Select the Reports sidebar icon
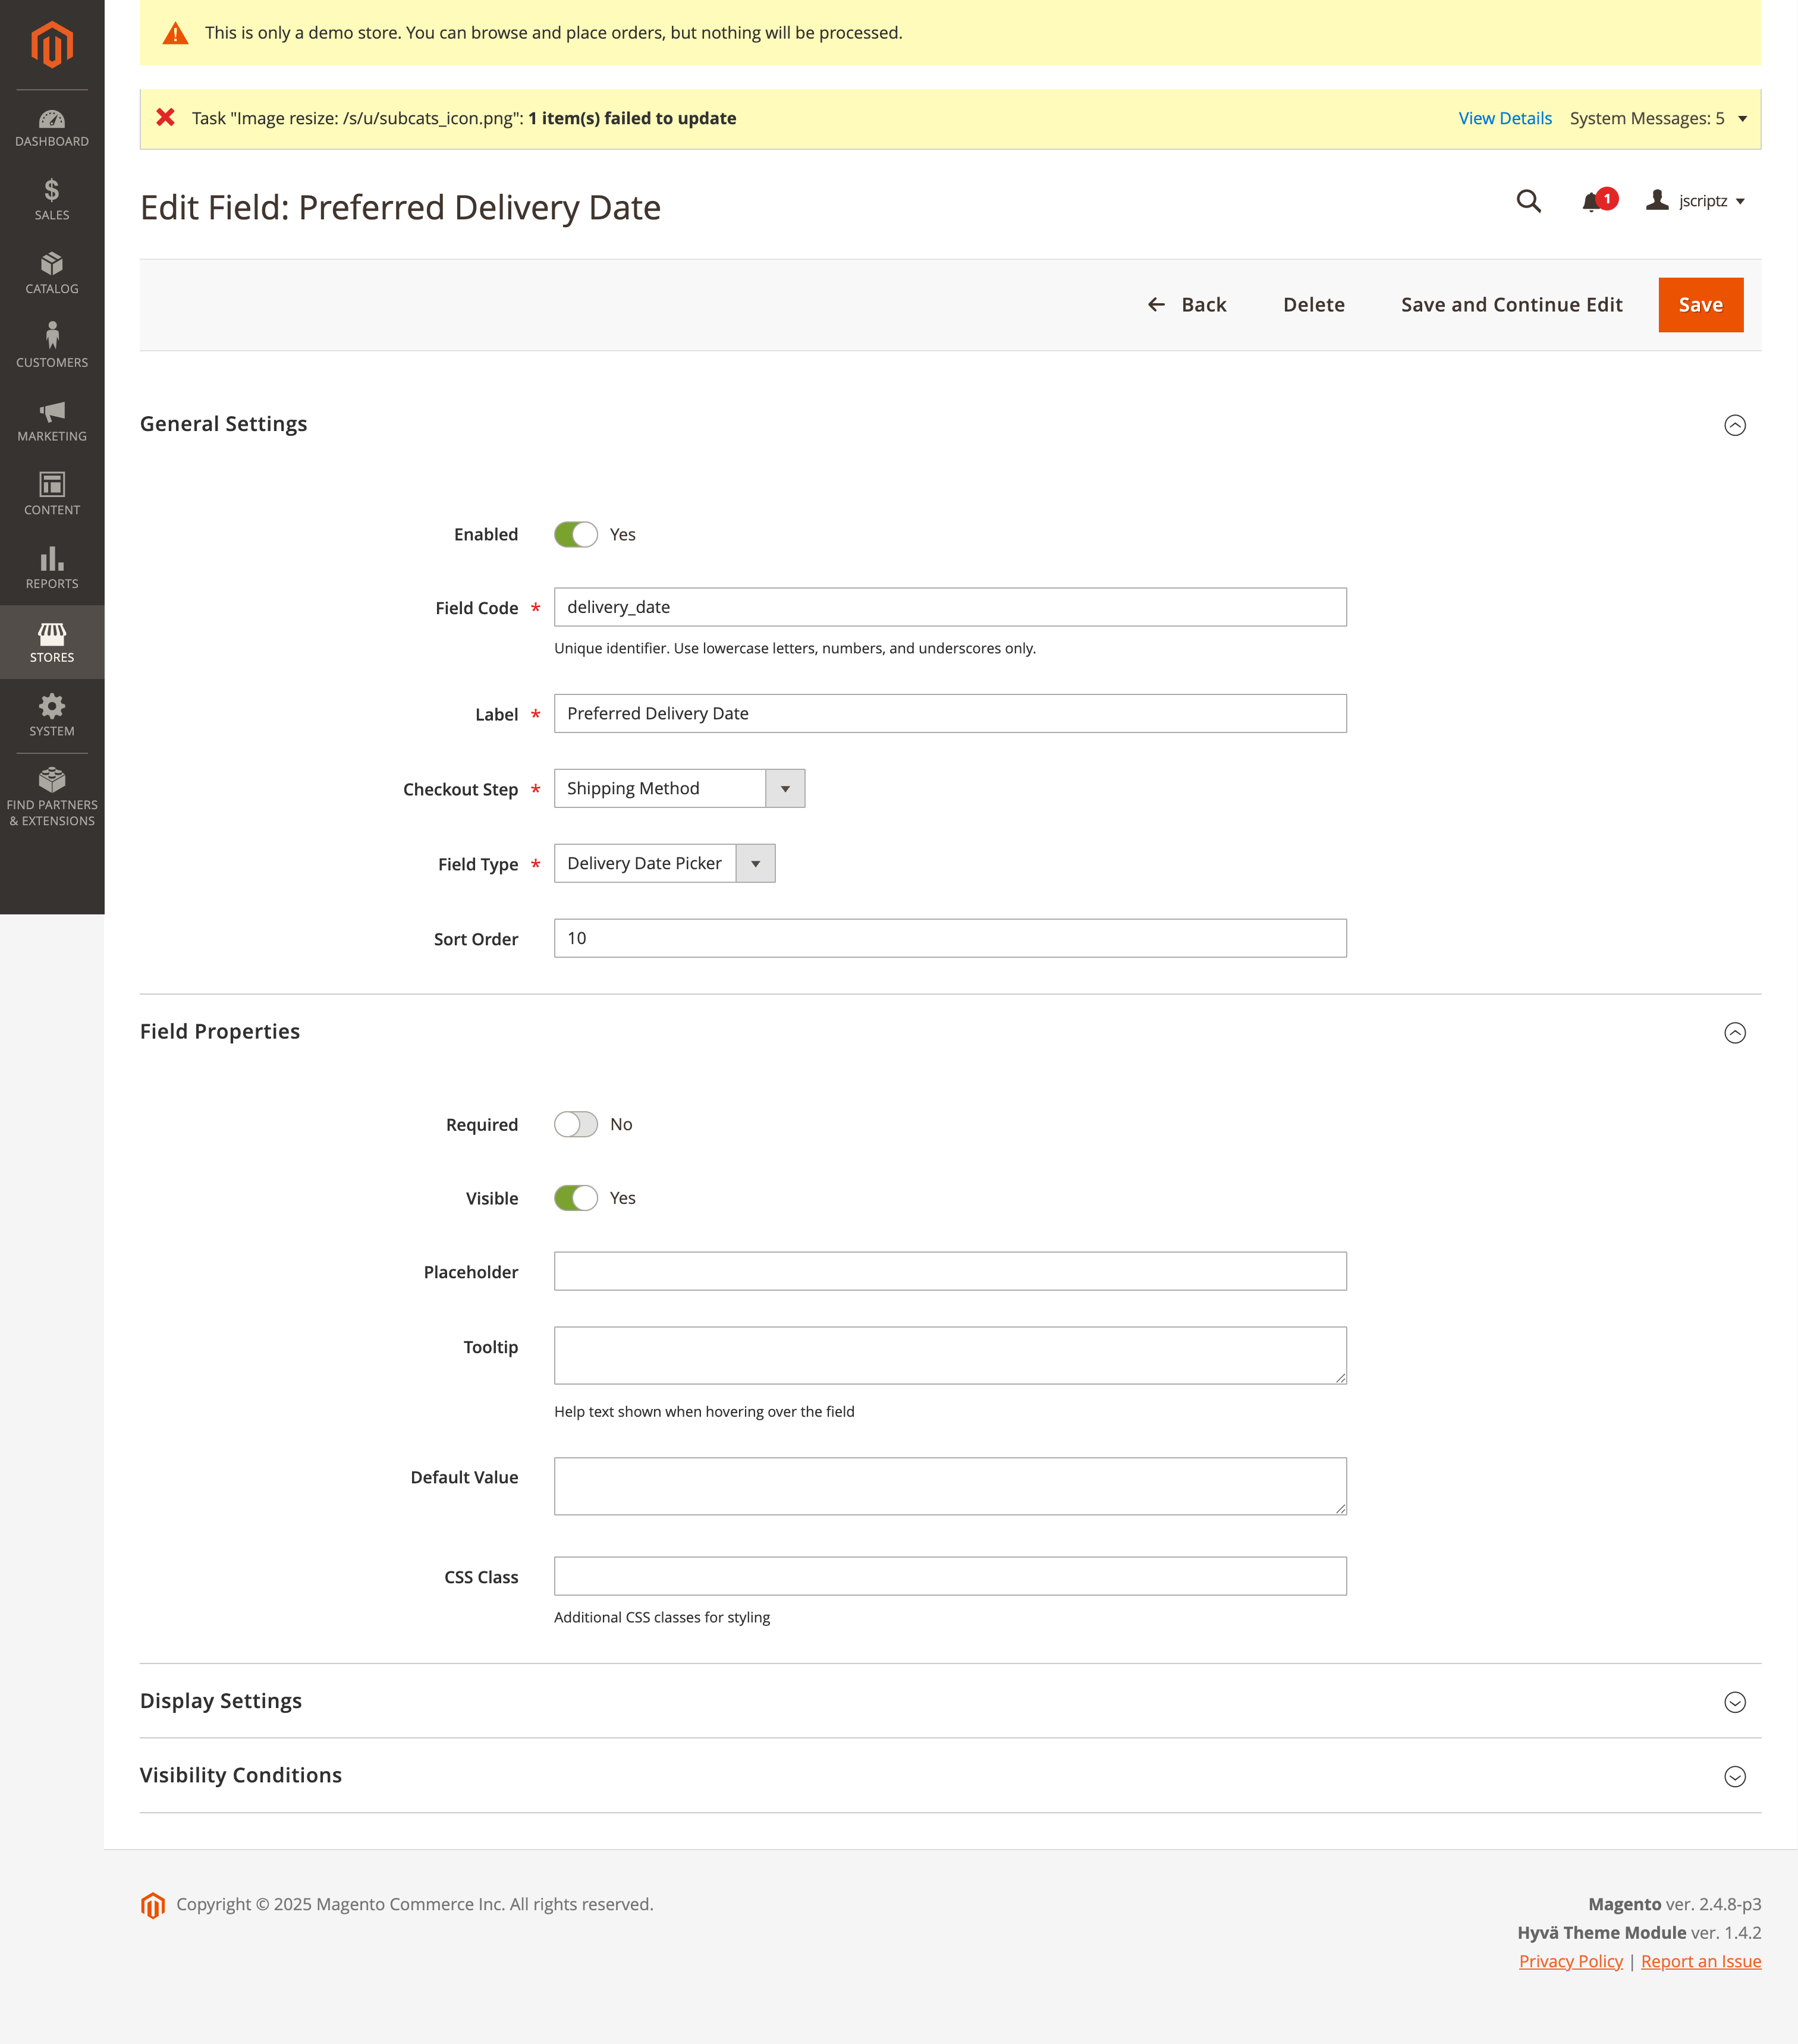 click(x=51, y=567)
